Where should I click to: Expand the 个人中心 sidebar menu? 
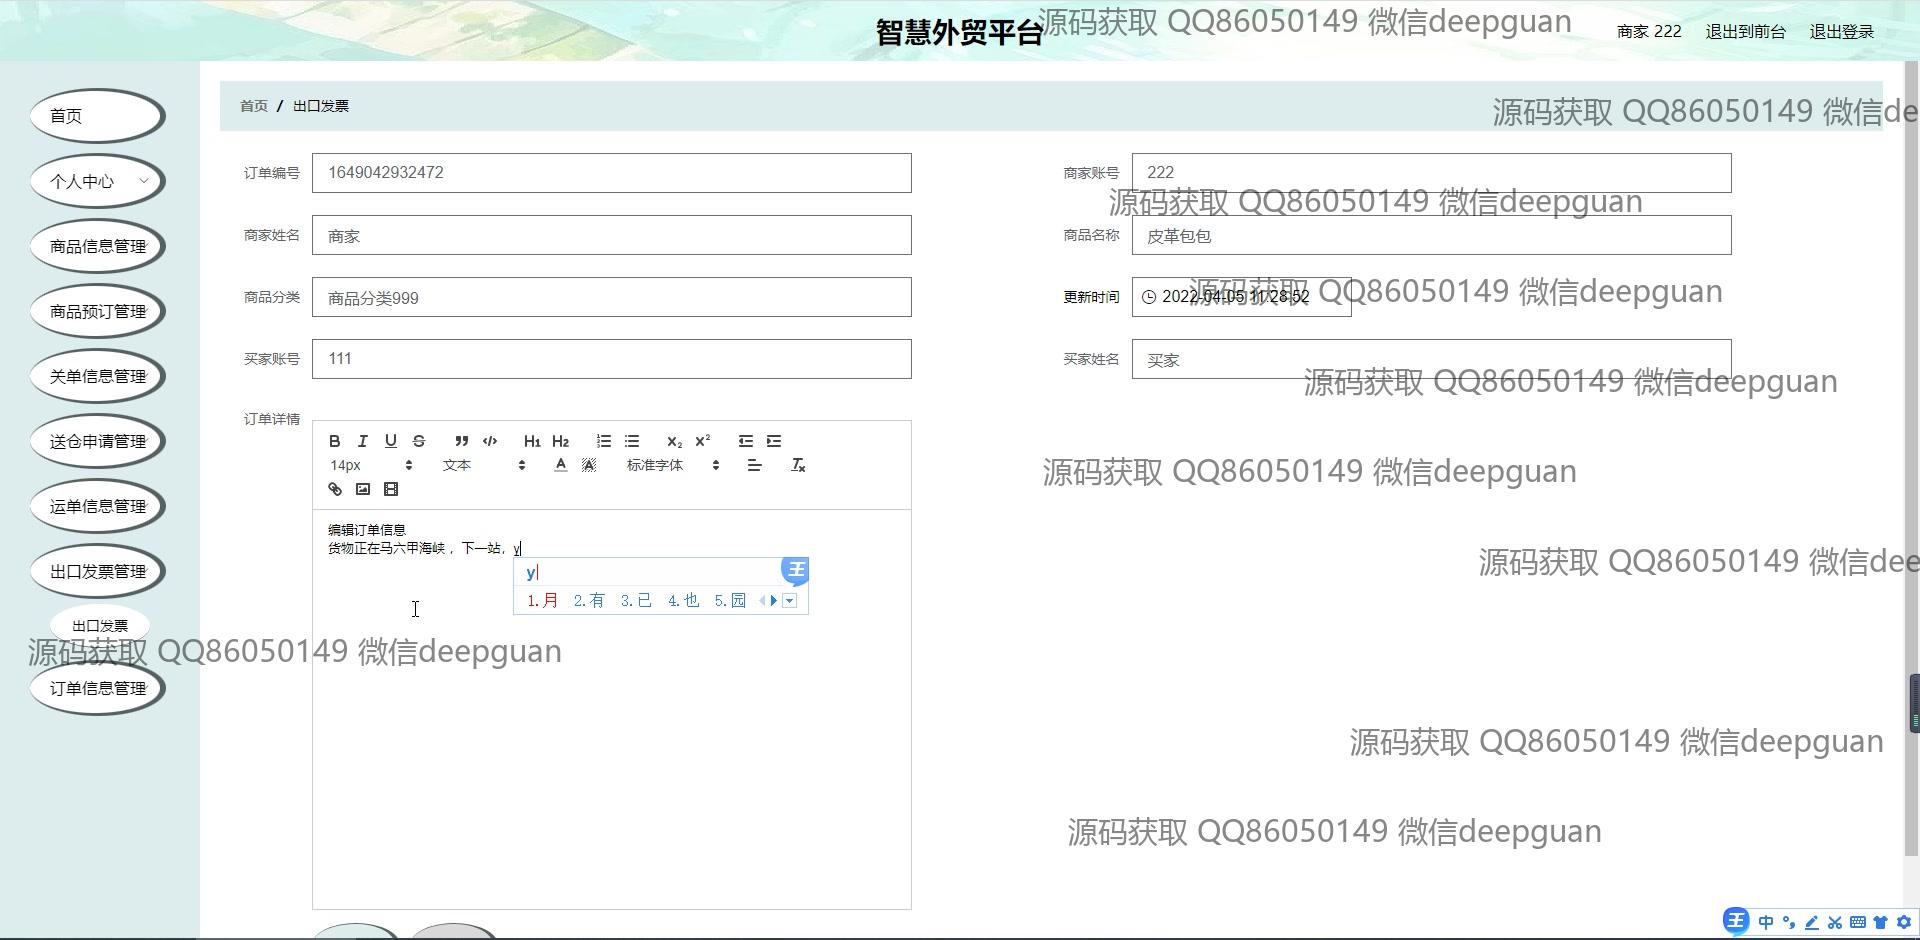coord(97,181)
